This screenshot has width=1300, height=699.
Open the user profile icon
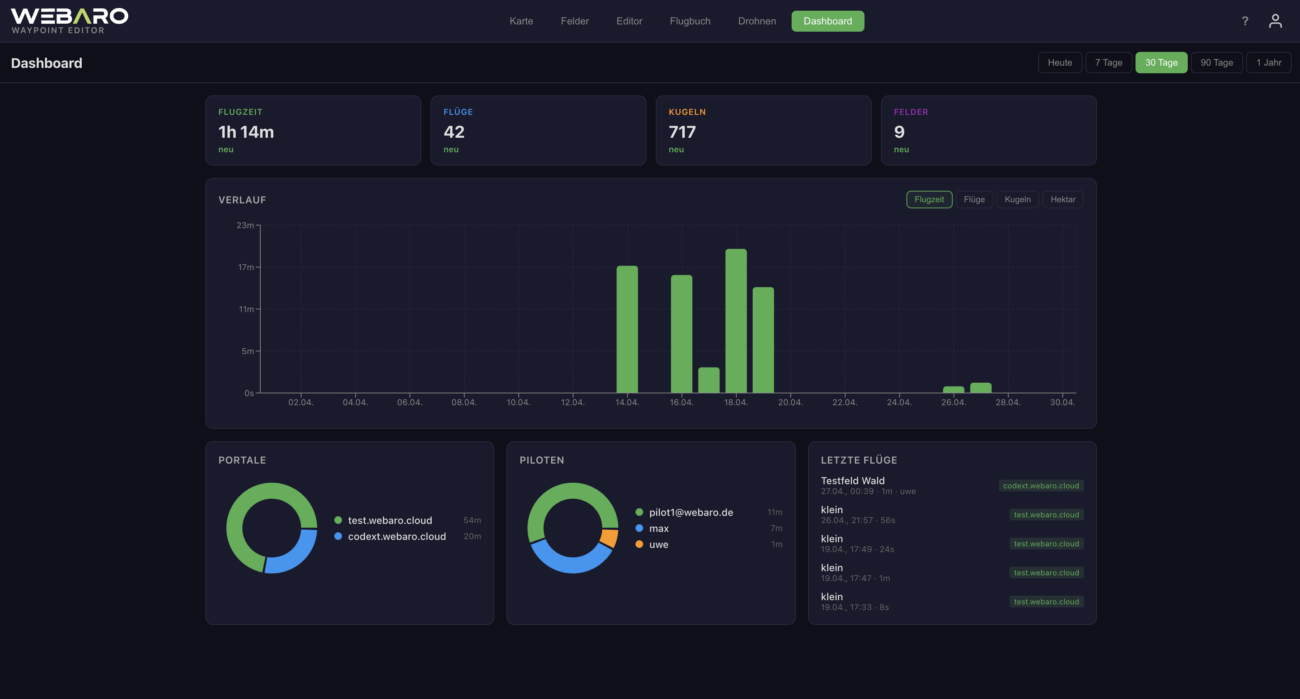pos(1275,21)
